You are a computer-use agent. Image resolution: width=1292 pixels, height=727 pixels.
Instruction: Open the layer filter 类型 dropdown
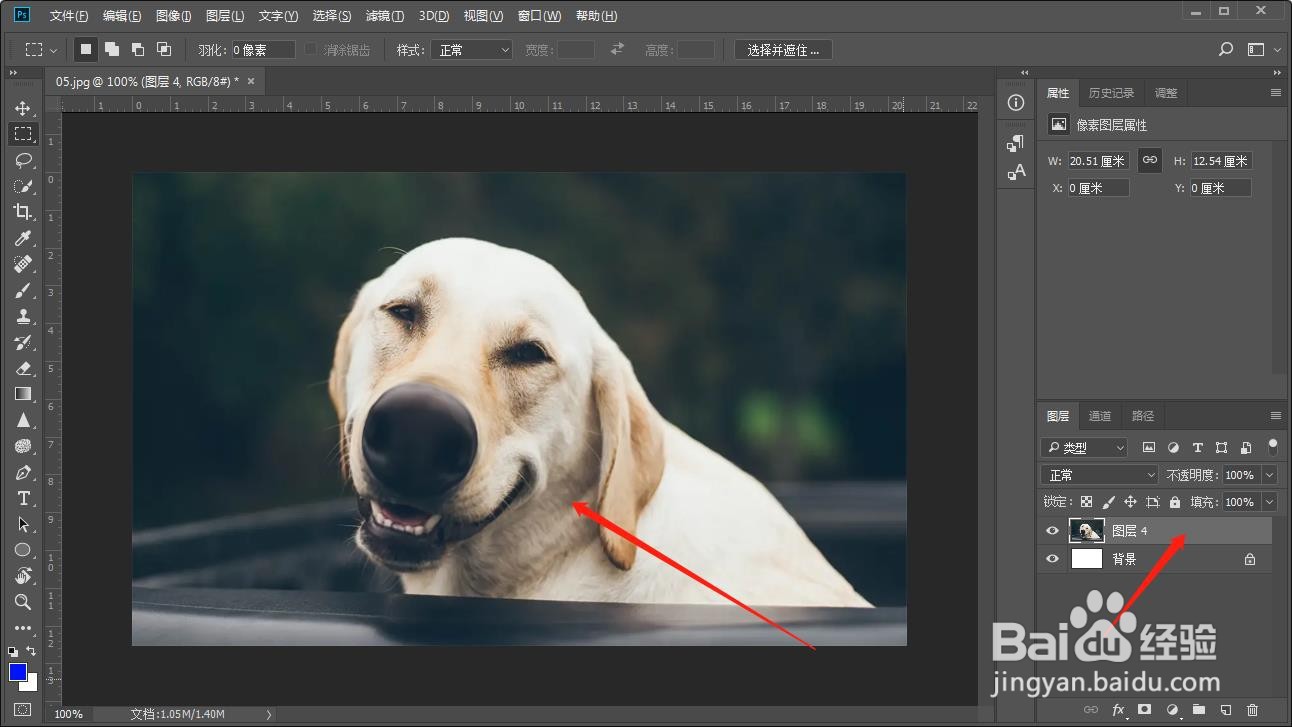pos(1084,448)
